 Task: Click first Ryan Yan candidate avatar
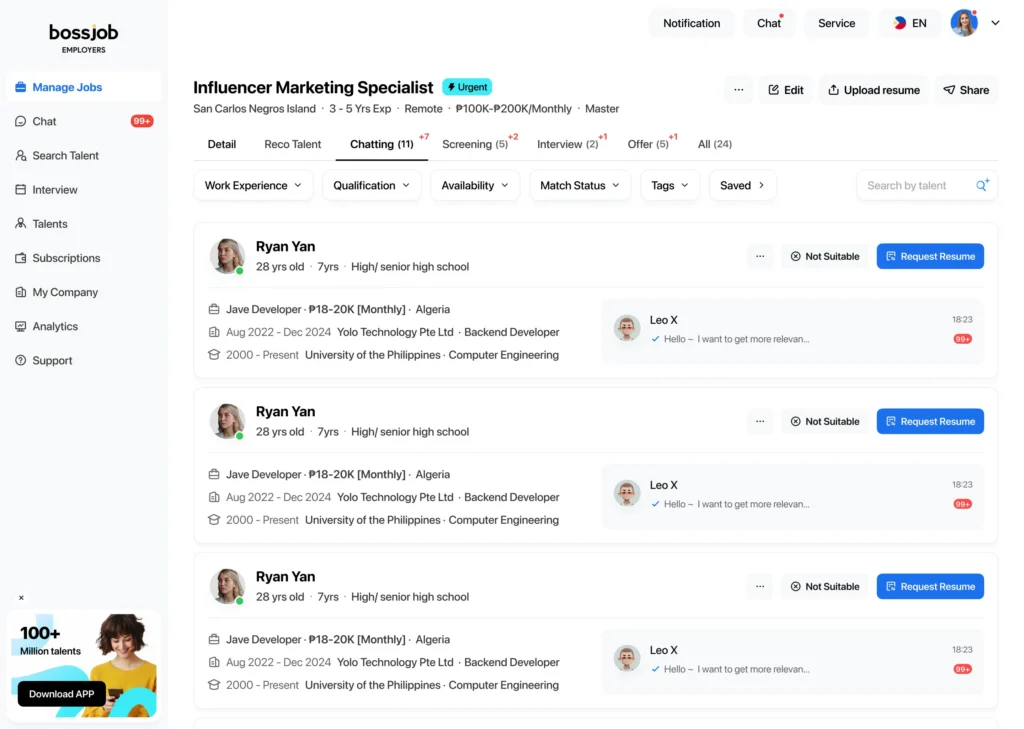(x=227, y=255)
